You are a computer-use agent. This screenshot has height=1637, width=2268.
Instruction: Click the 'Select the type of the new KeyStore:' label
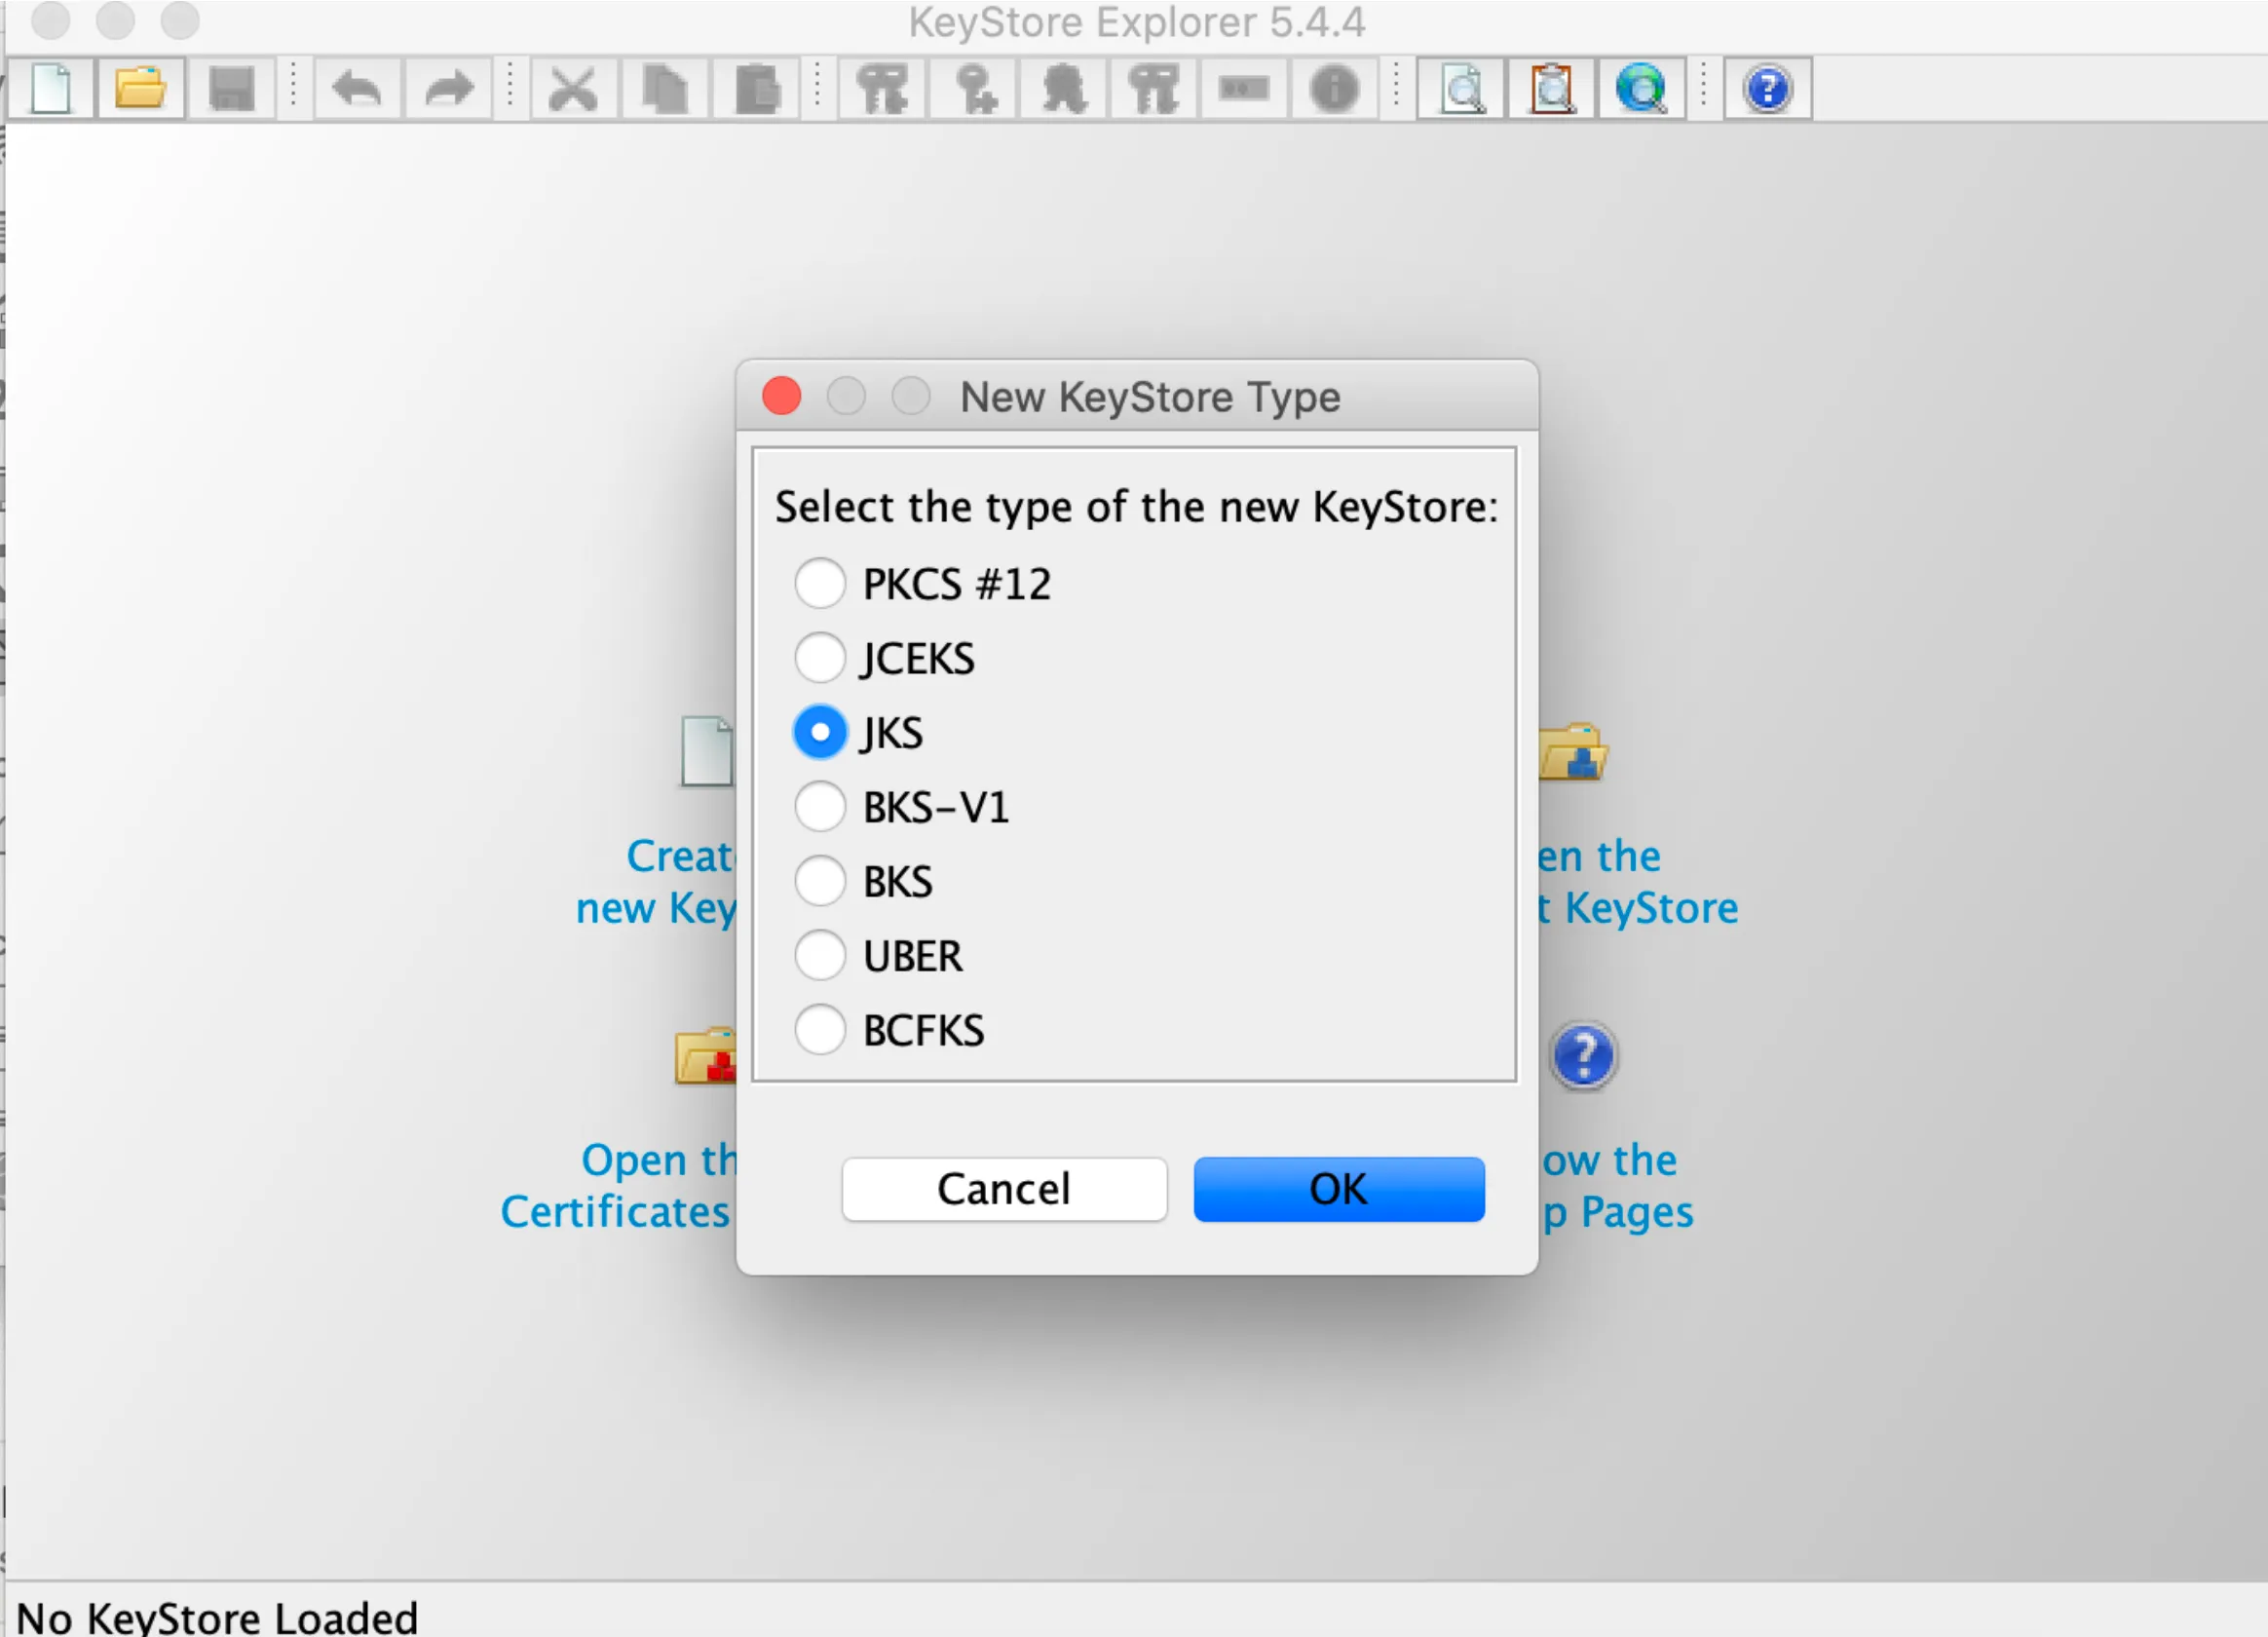pos(1137,507)
